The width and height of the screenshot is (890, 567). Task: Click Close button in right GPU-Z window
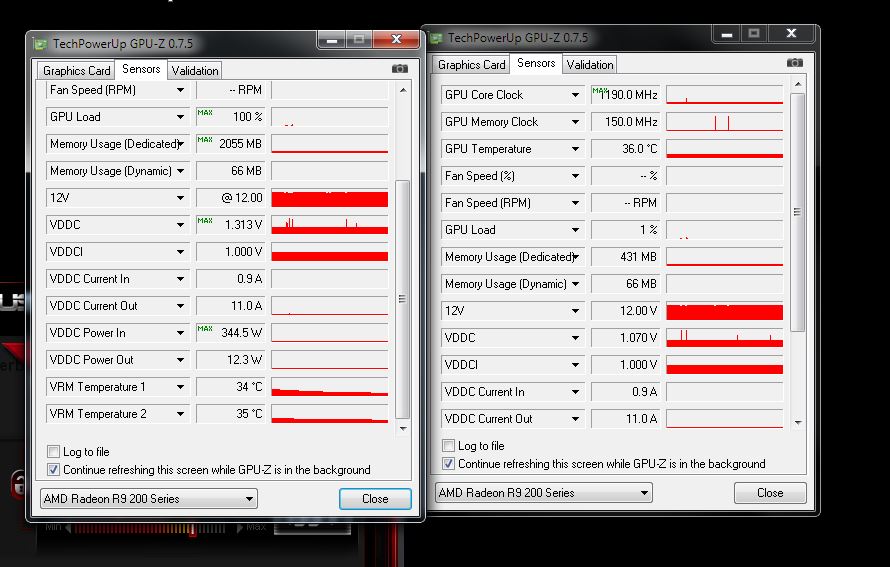[770, 493]
